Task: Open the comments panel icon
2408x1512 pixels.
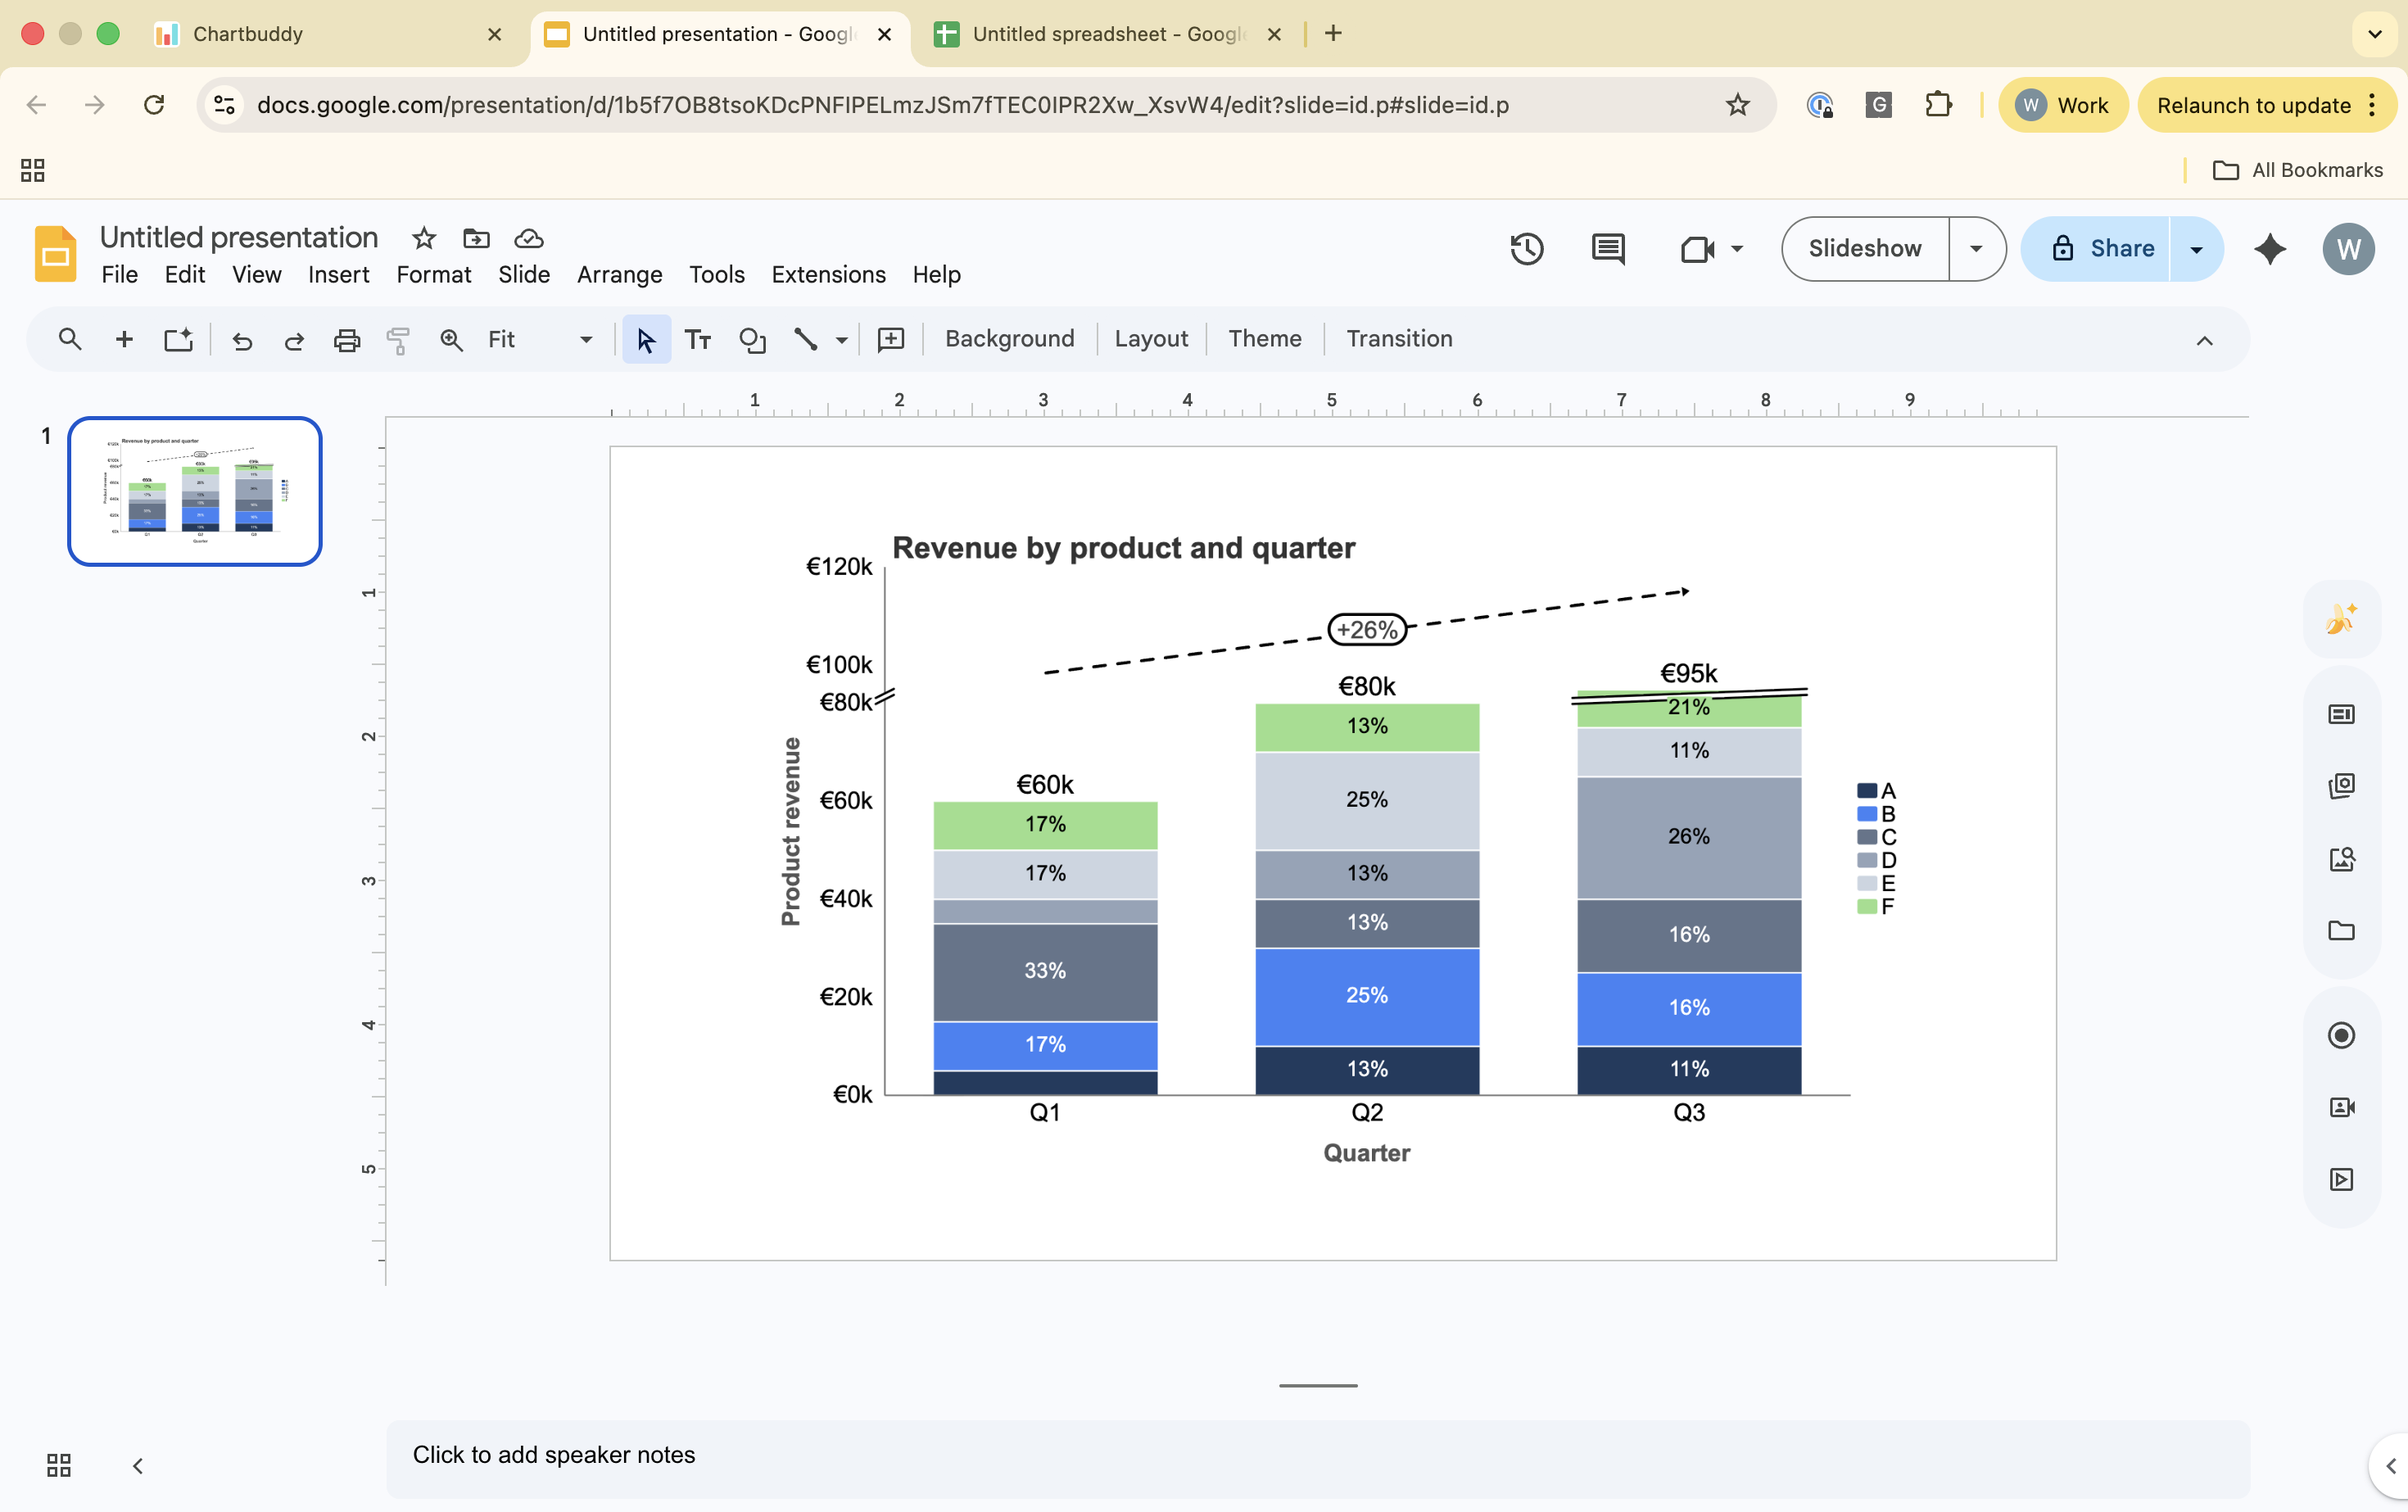Action: tap(1606, 249)
